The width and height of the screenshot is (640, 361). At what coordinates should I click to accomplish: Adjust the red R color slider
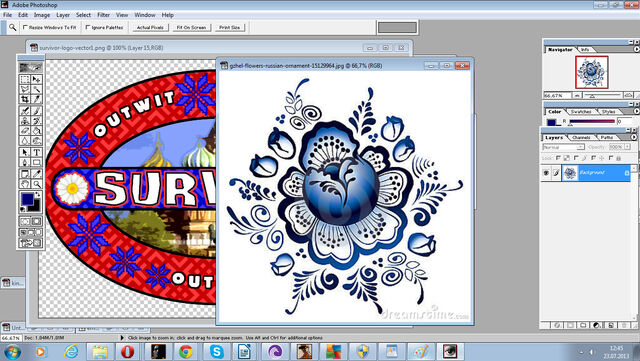592,122
